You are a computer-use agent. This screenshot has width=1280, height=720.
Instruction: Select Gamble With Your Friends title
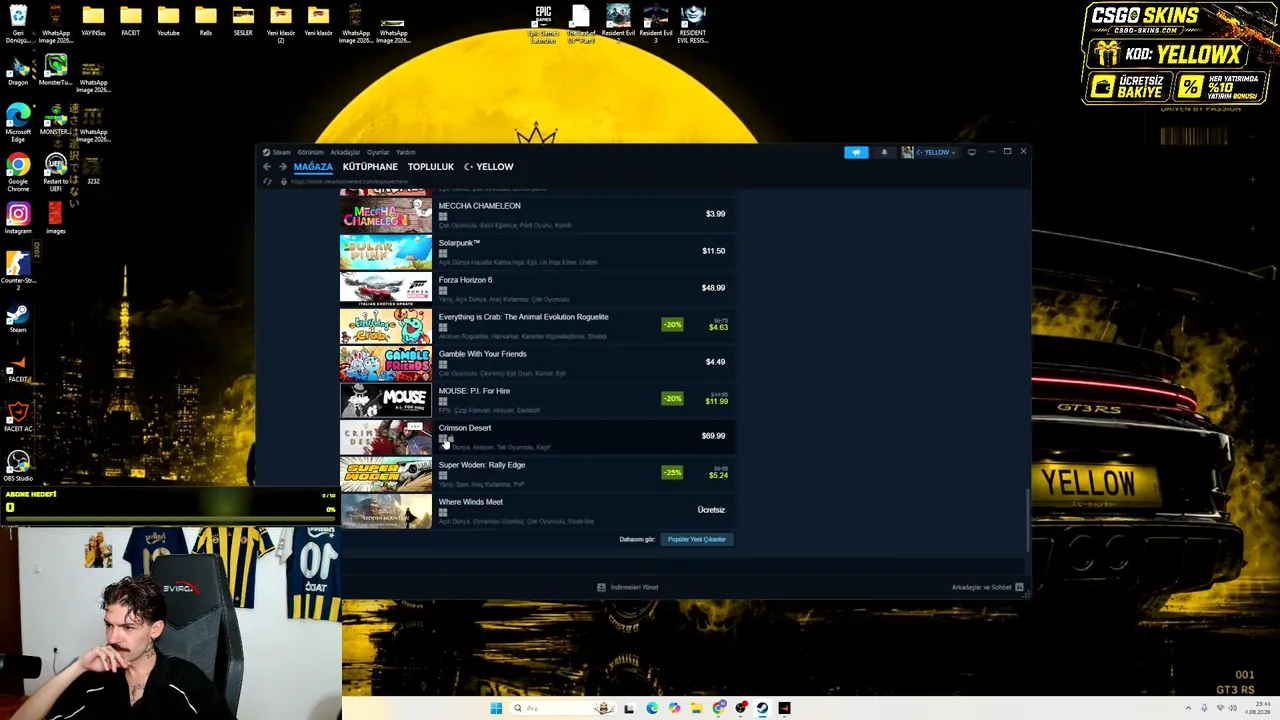tap(482, 354)
